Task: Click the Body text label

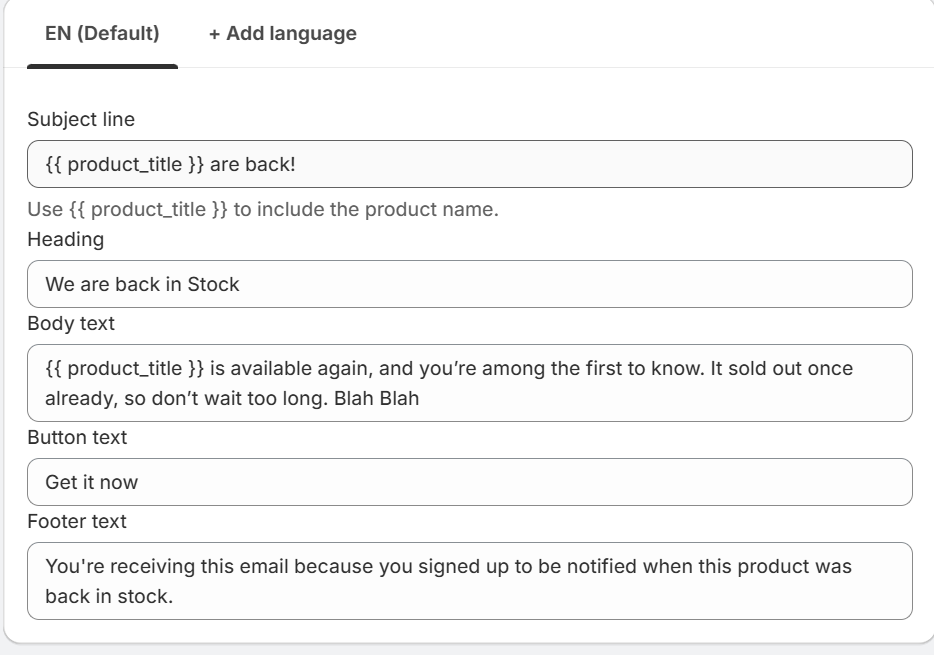Action: point(71,323)
